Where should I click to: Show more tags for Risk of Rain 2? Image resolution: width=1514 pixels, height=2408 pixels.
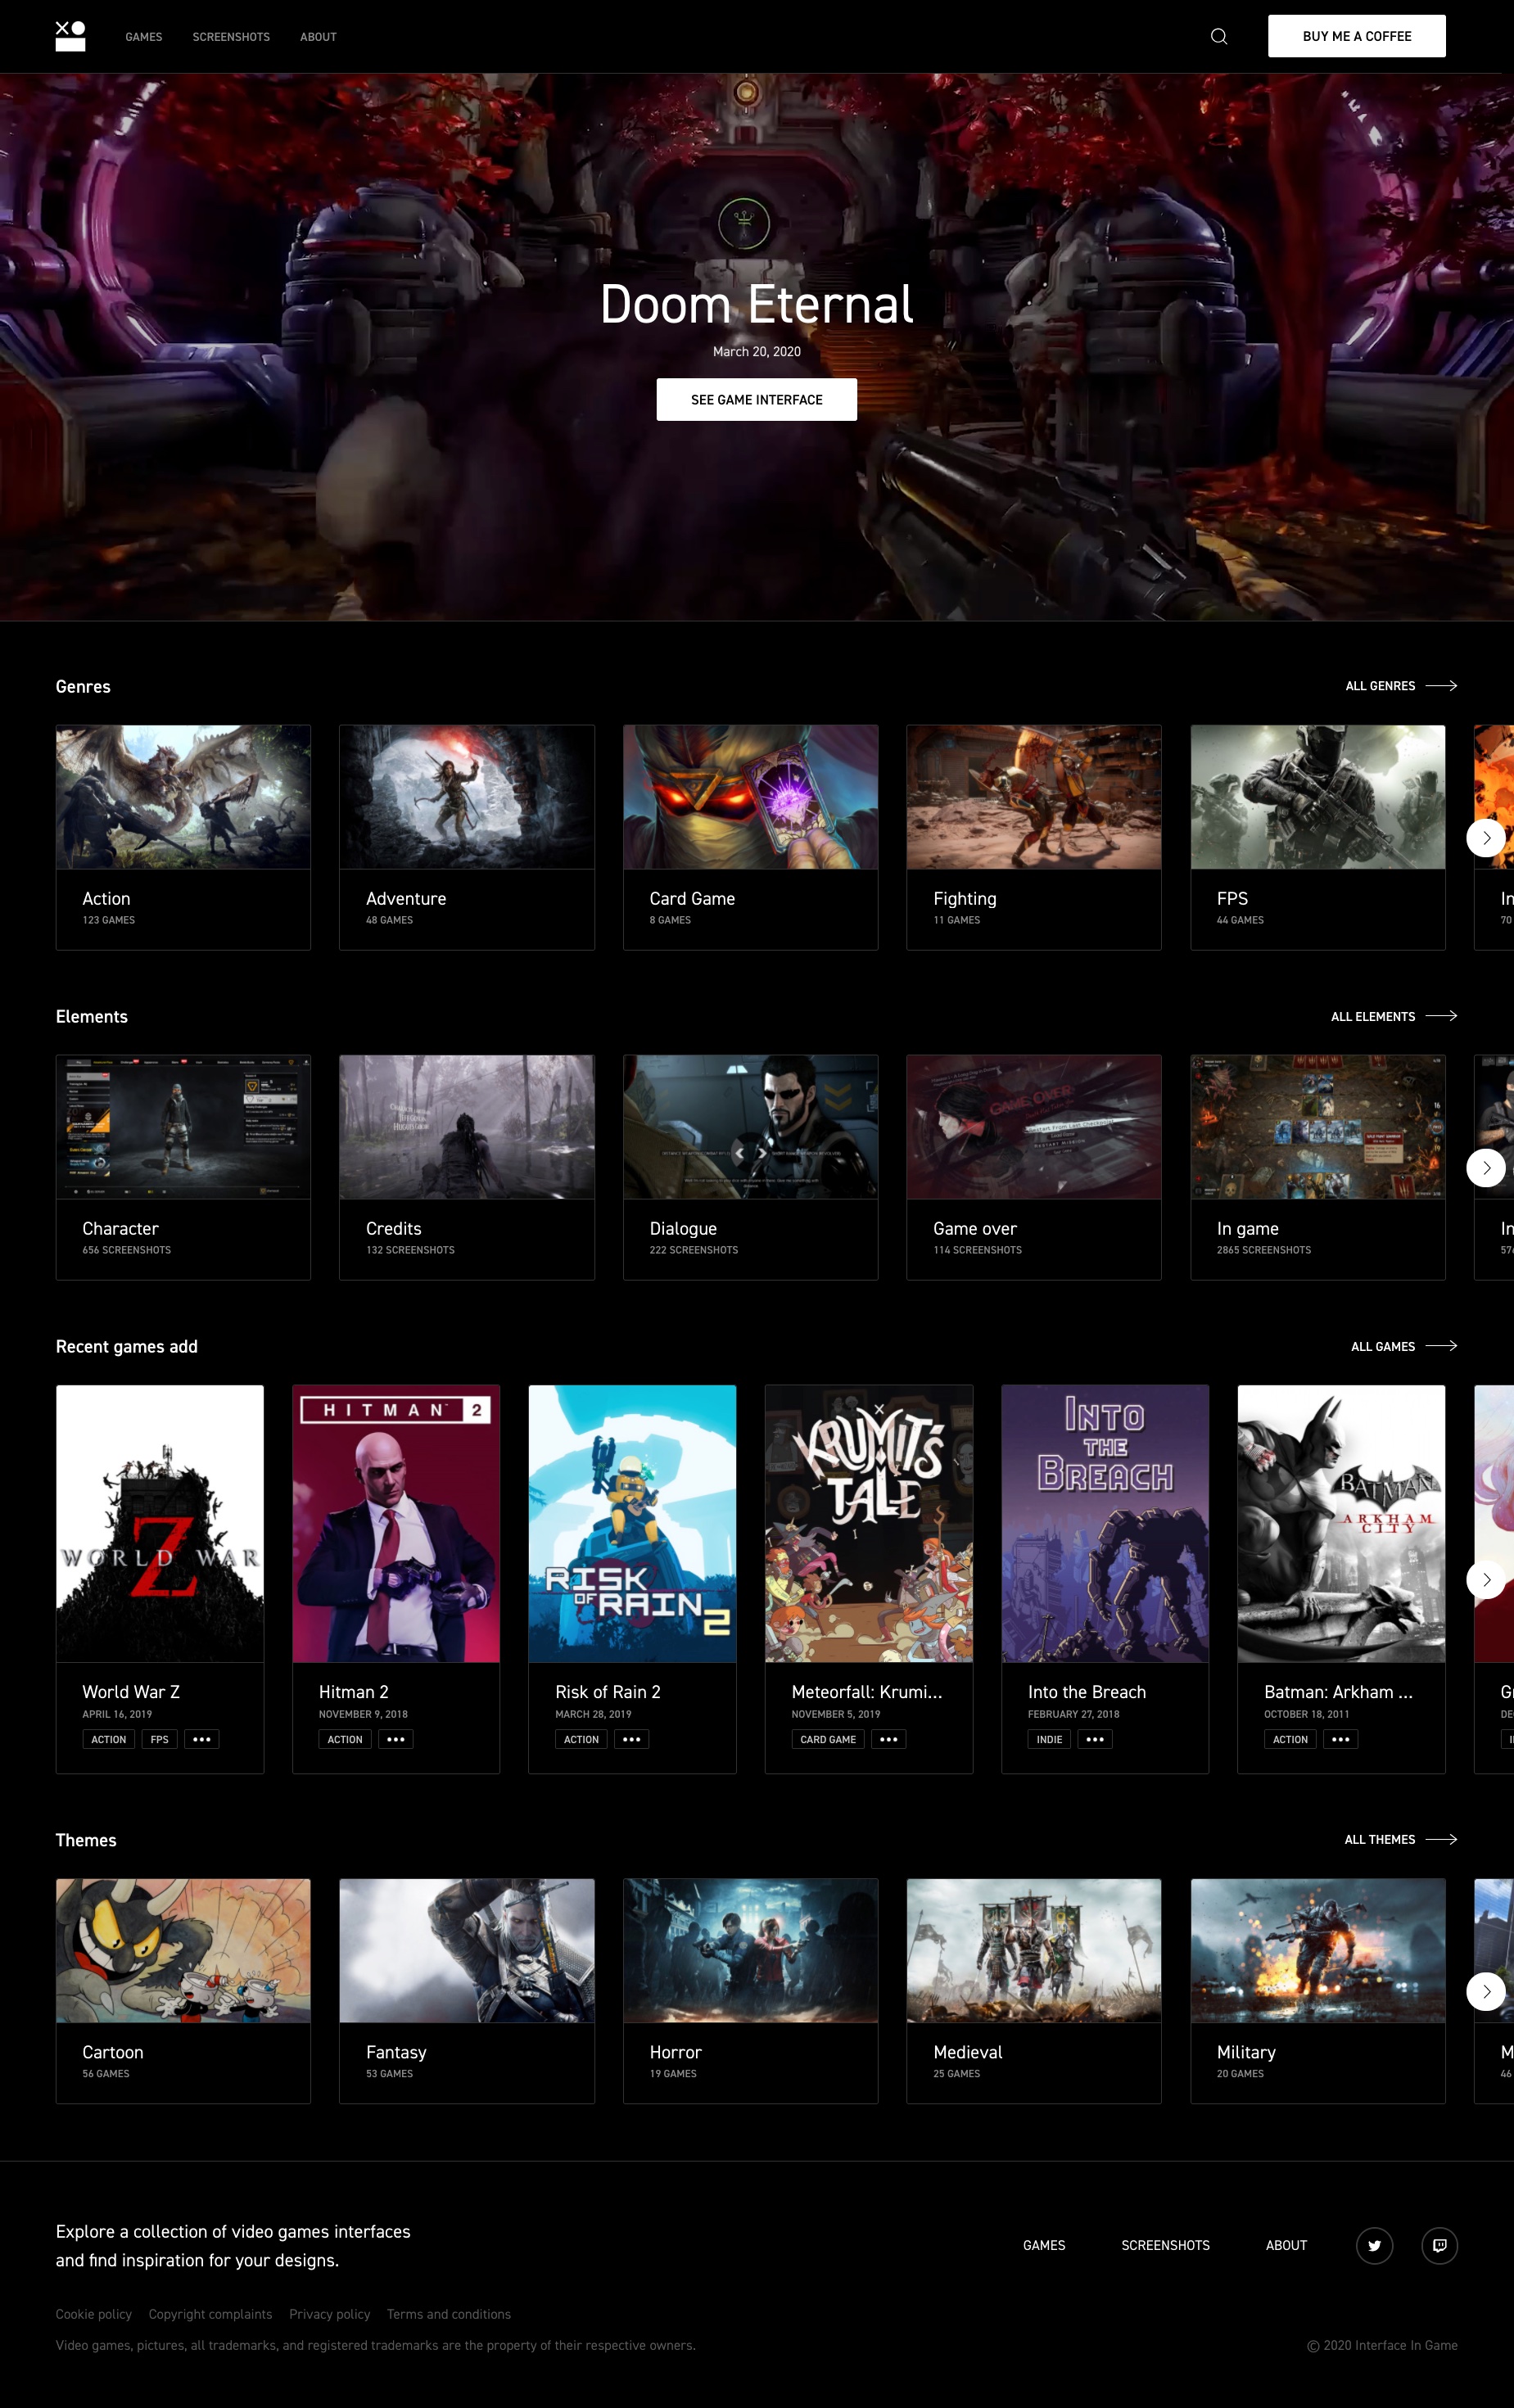pos(632,1739)
